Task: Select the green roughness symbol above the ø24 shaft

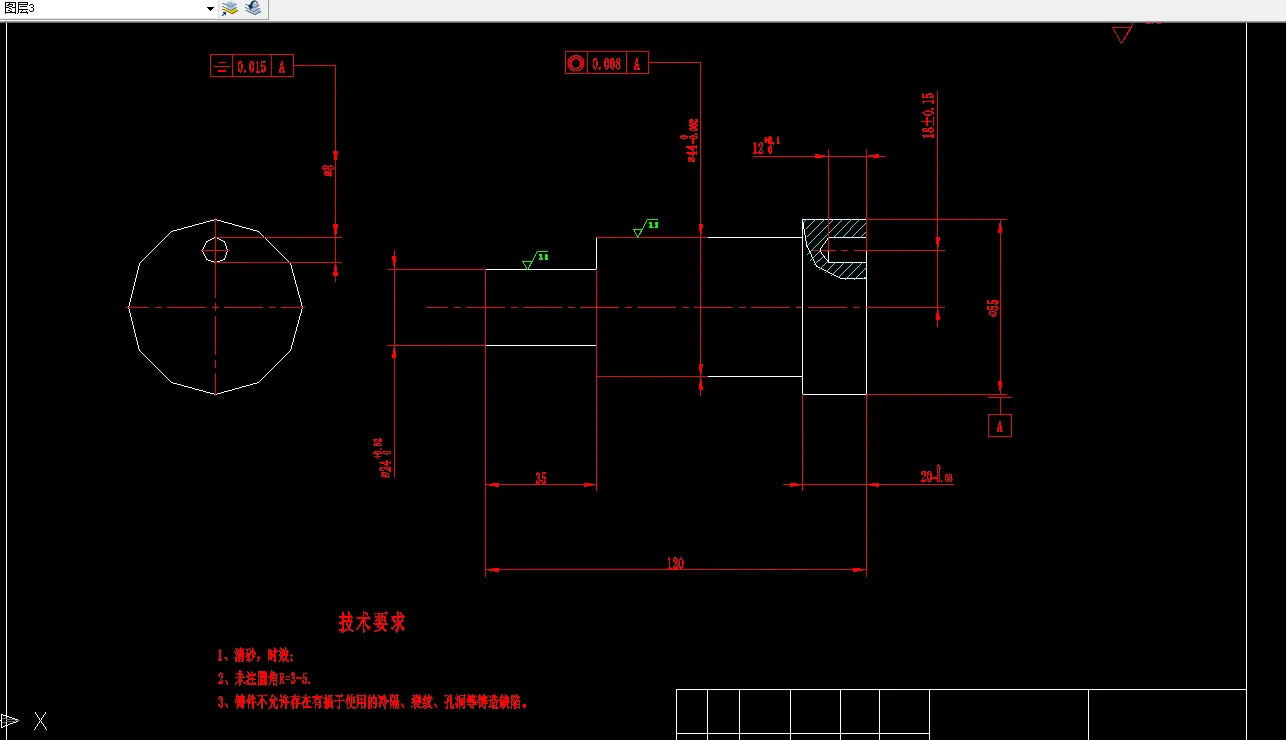Action: (x=536, y=261)
